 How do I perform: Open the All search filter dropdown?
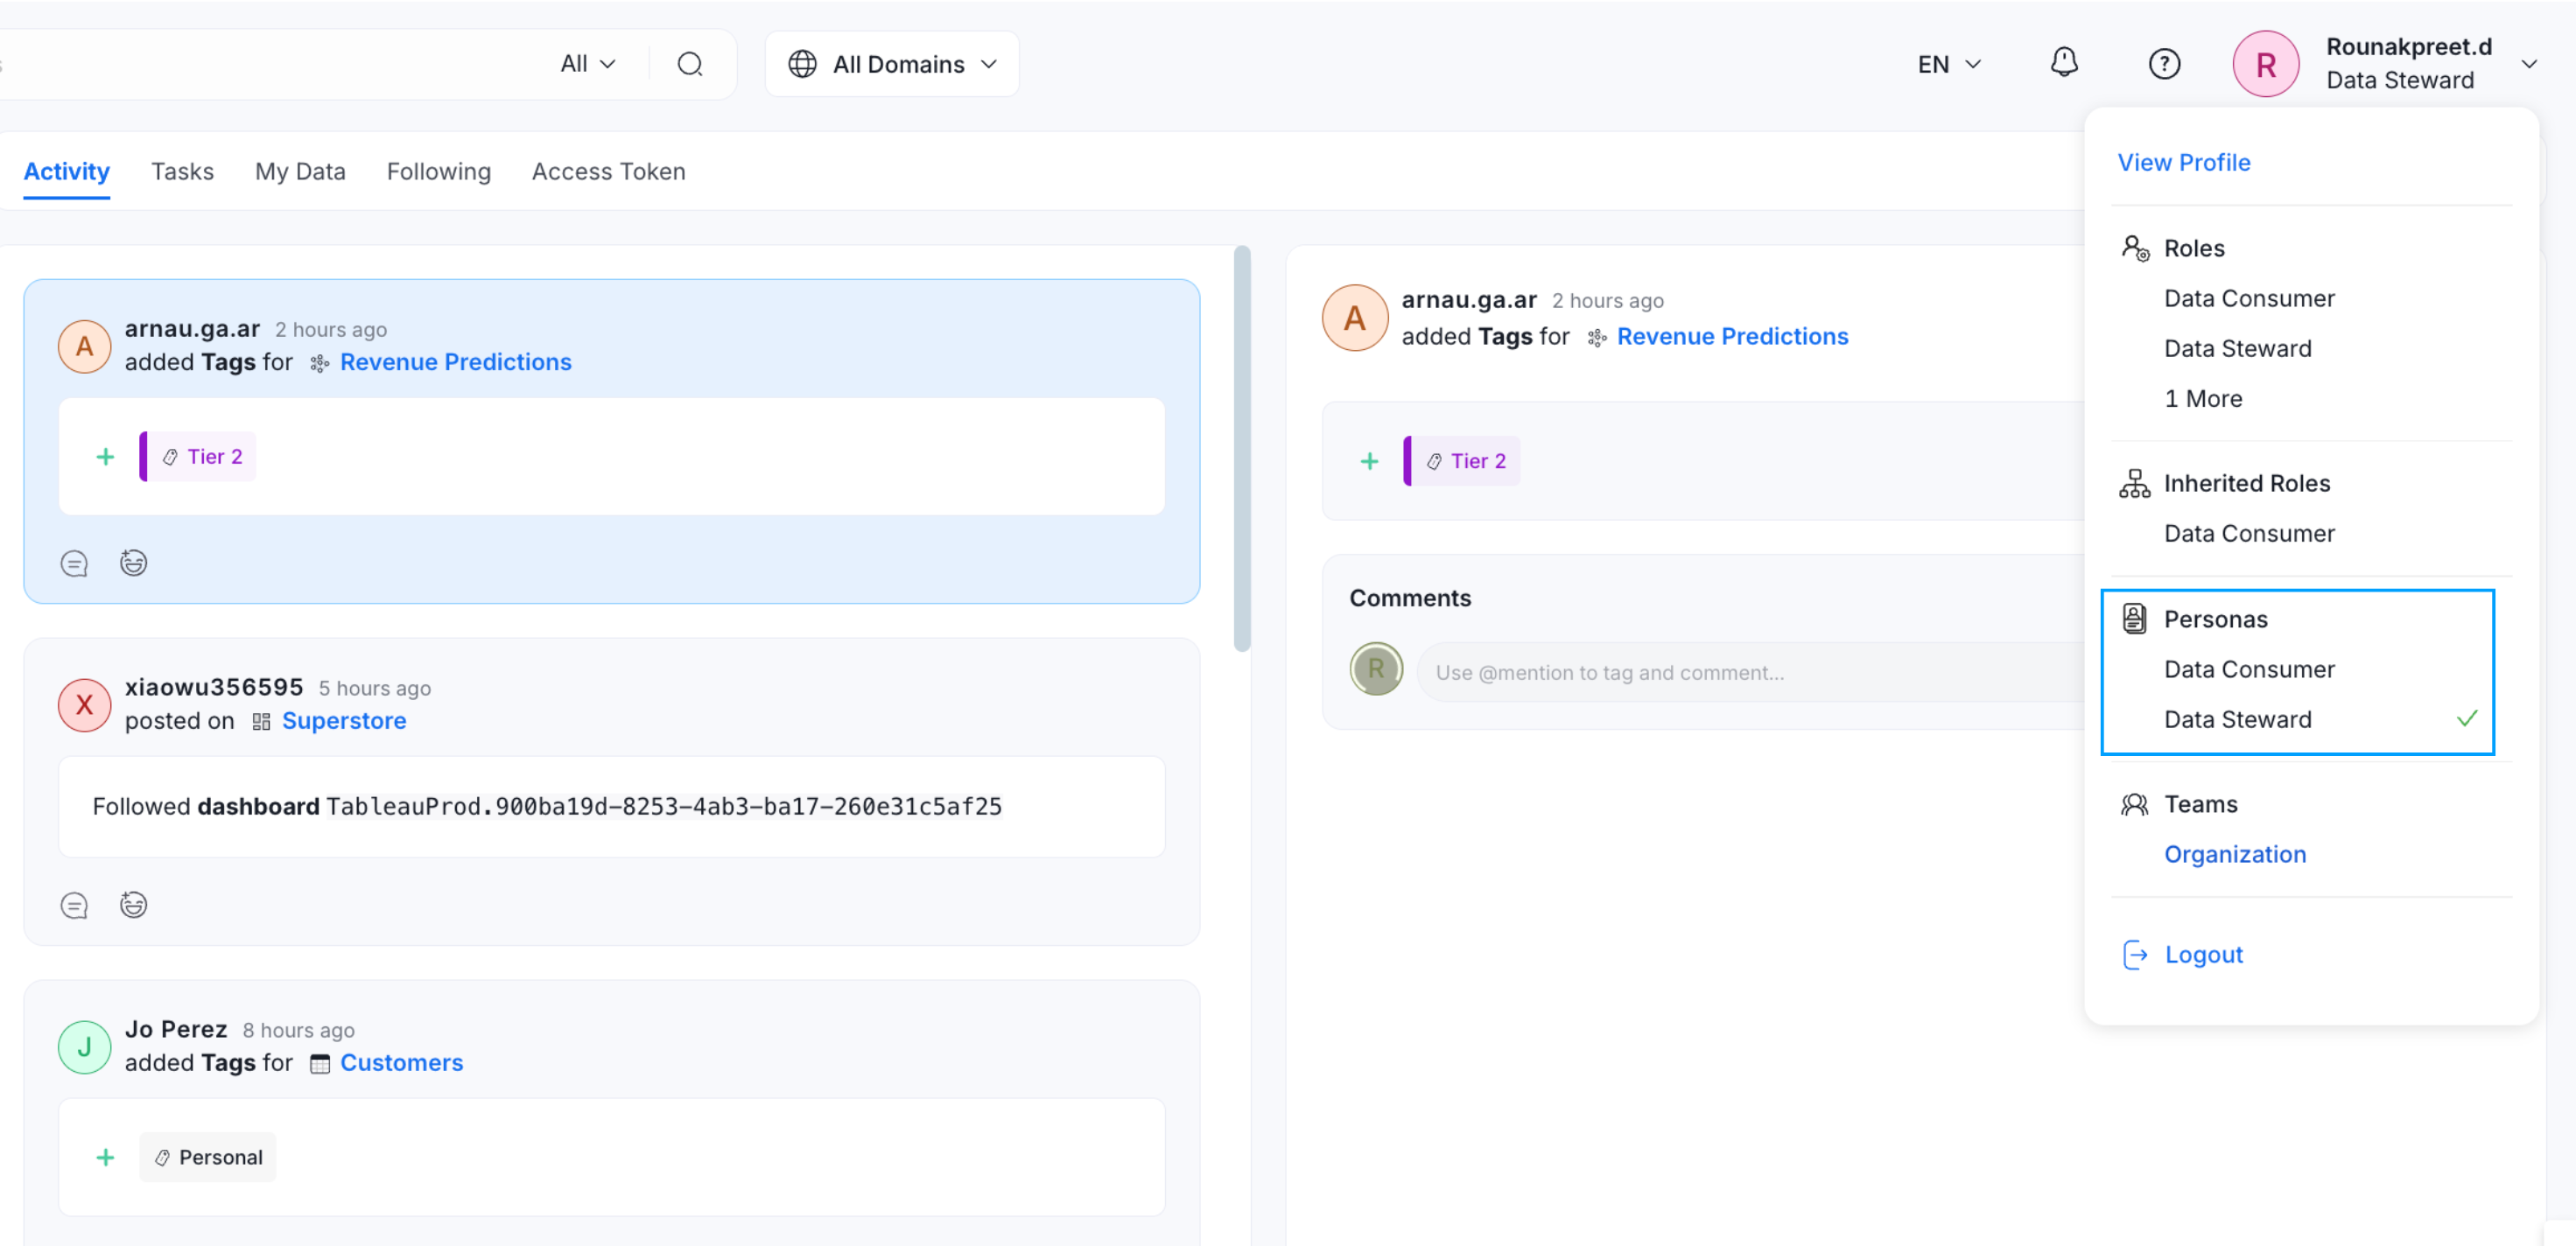587,64
